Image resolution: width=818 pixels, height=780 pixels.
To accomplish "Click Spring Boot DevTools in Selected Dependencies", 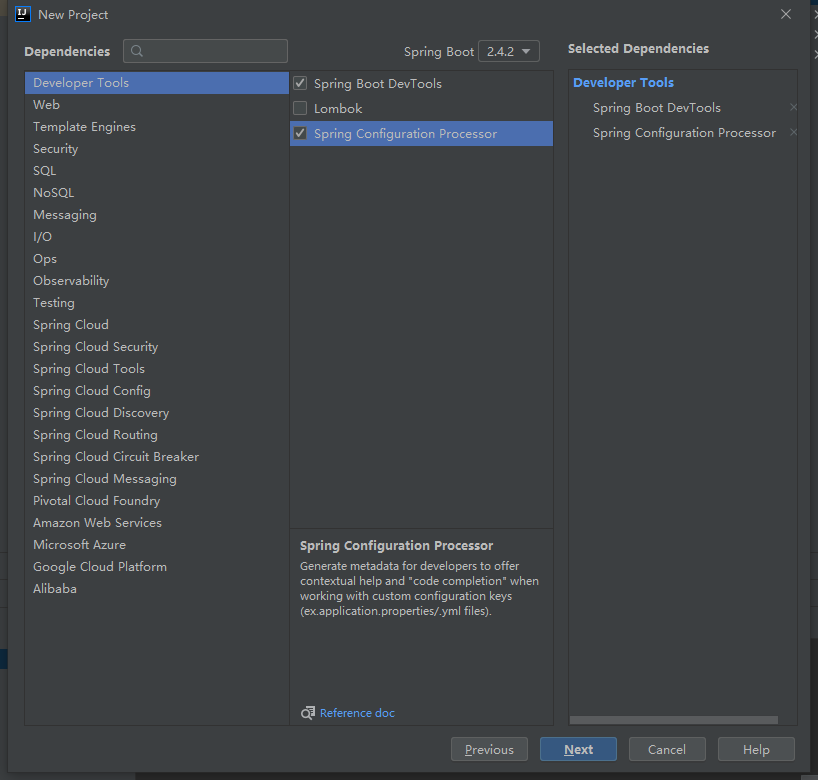I will point(657,107).
